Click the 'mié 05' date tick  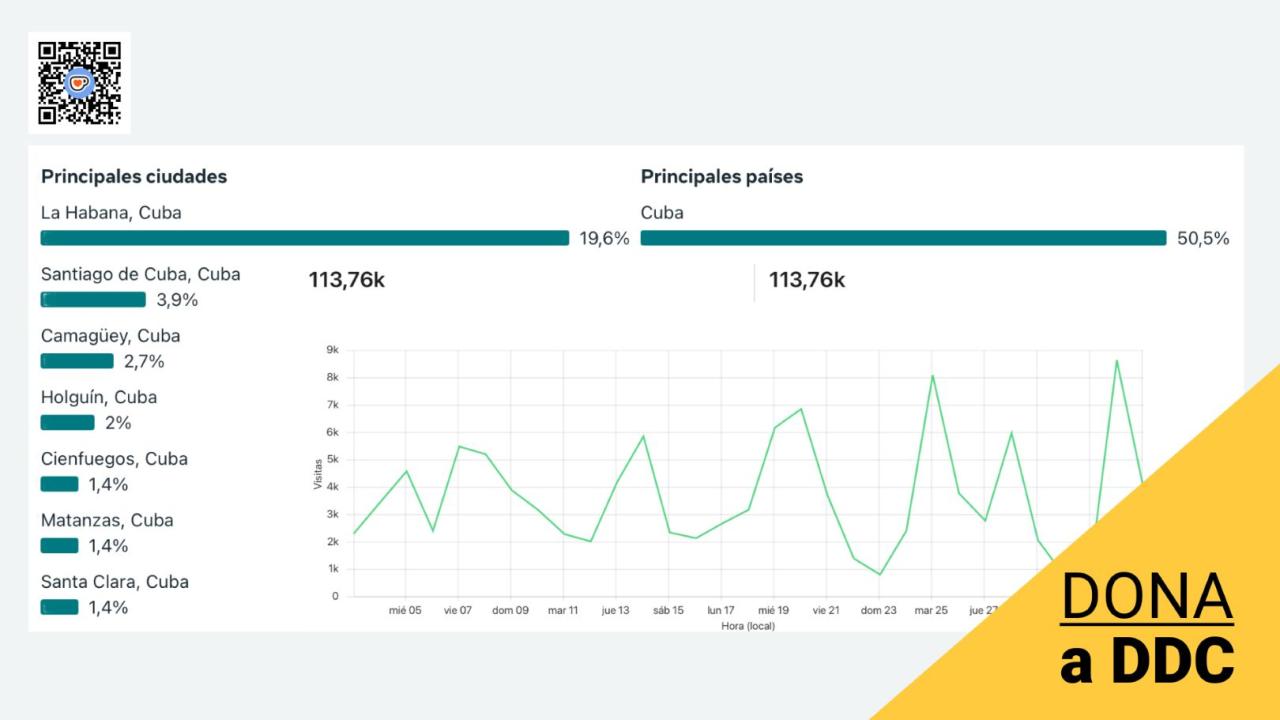pyautogui.click(x=405, y=610)
